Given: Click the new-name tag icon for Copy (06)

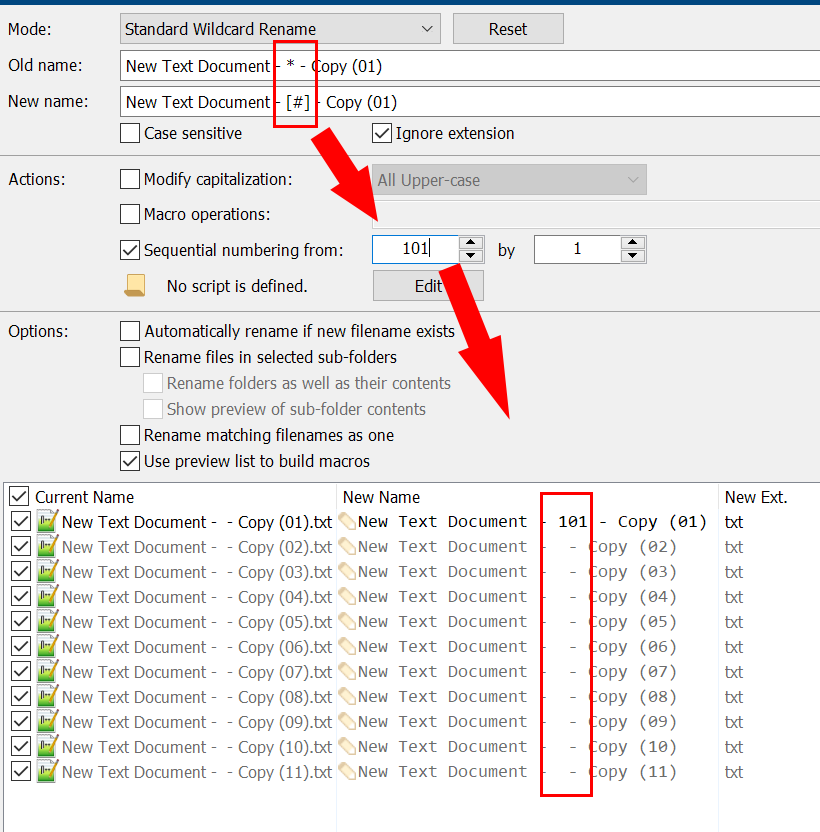Looking at the screenshot, I should point(348,646).
